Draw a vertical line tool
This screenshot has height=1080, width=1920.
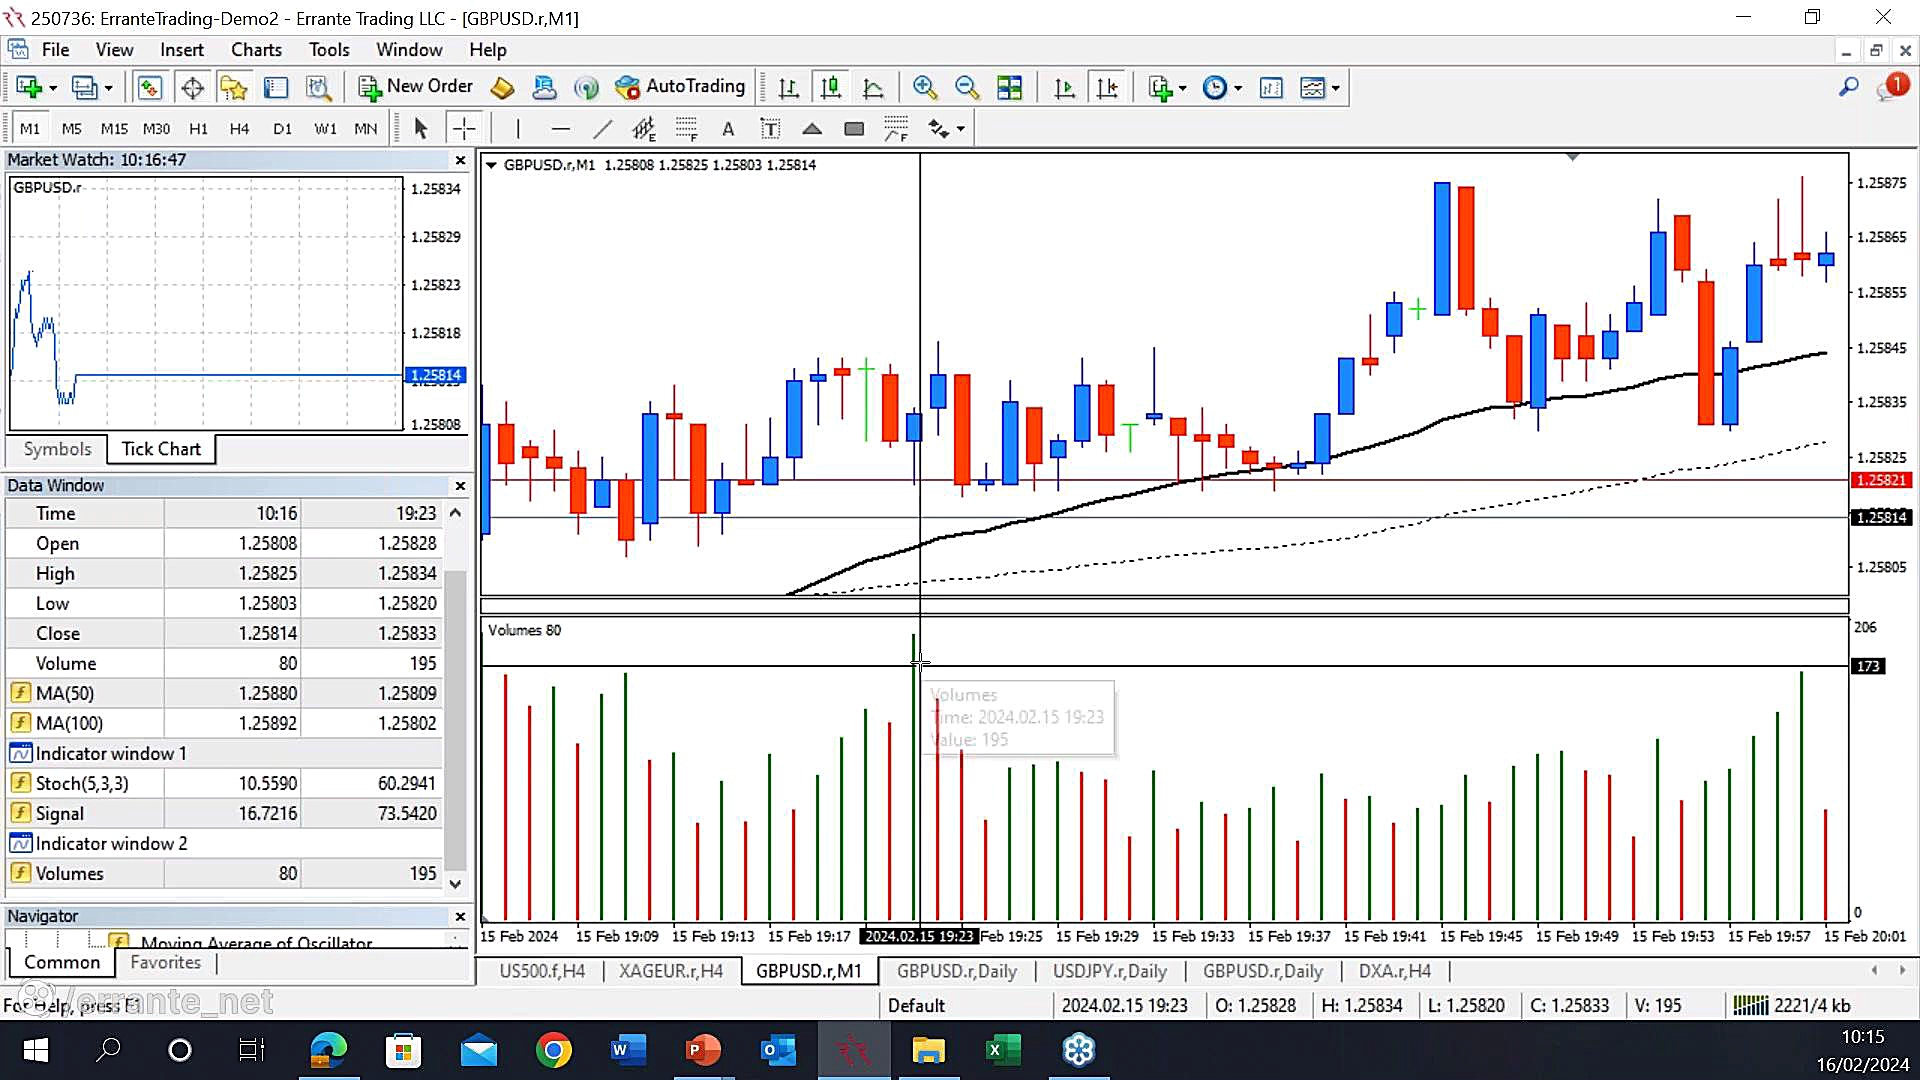518,129
